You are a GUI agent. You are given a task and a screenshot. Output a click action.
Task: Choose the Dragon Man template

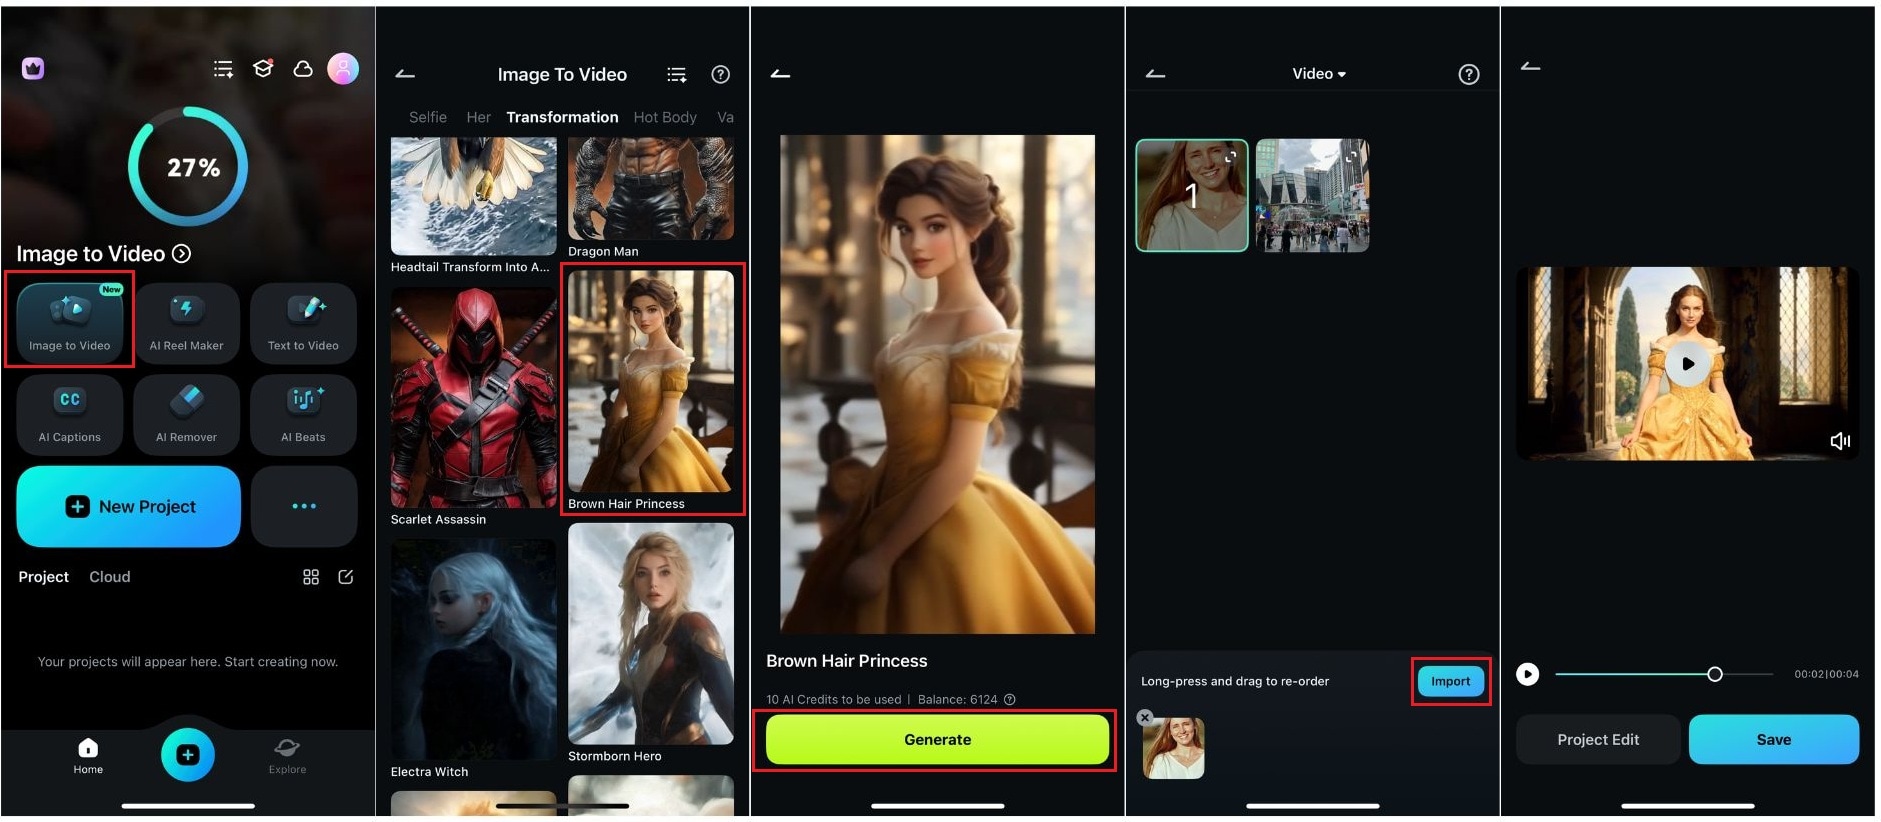tap(651, 189)
